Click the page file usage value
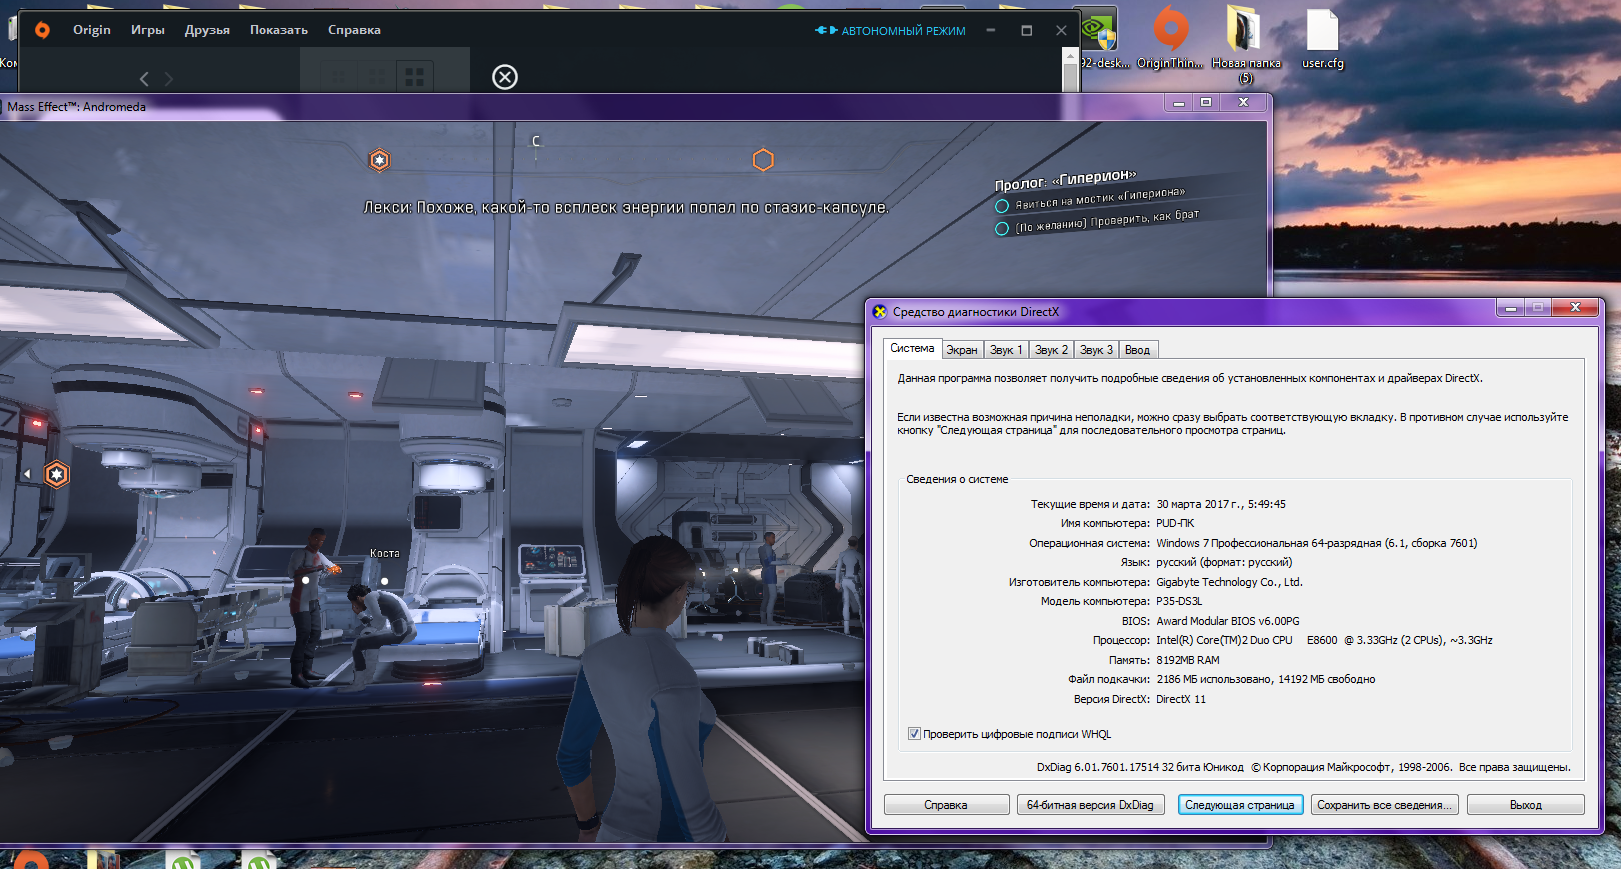 tap(1265, 679)
